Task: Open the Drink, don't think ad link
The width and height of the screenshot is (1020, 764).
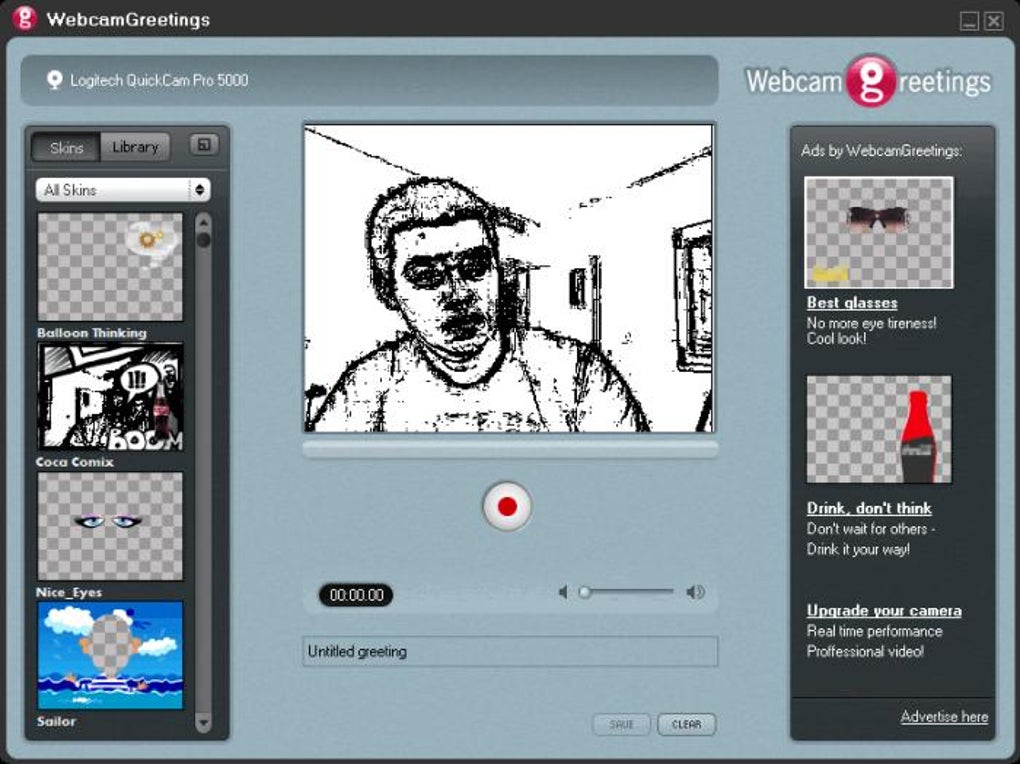Action: click(869, 508)
